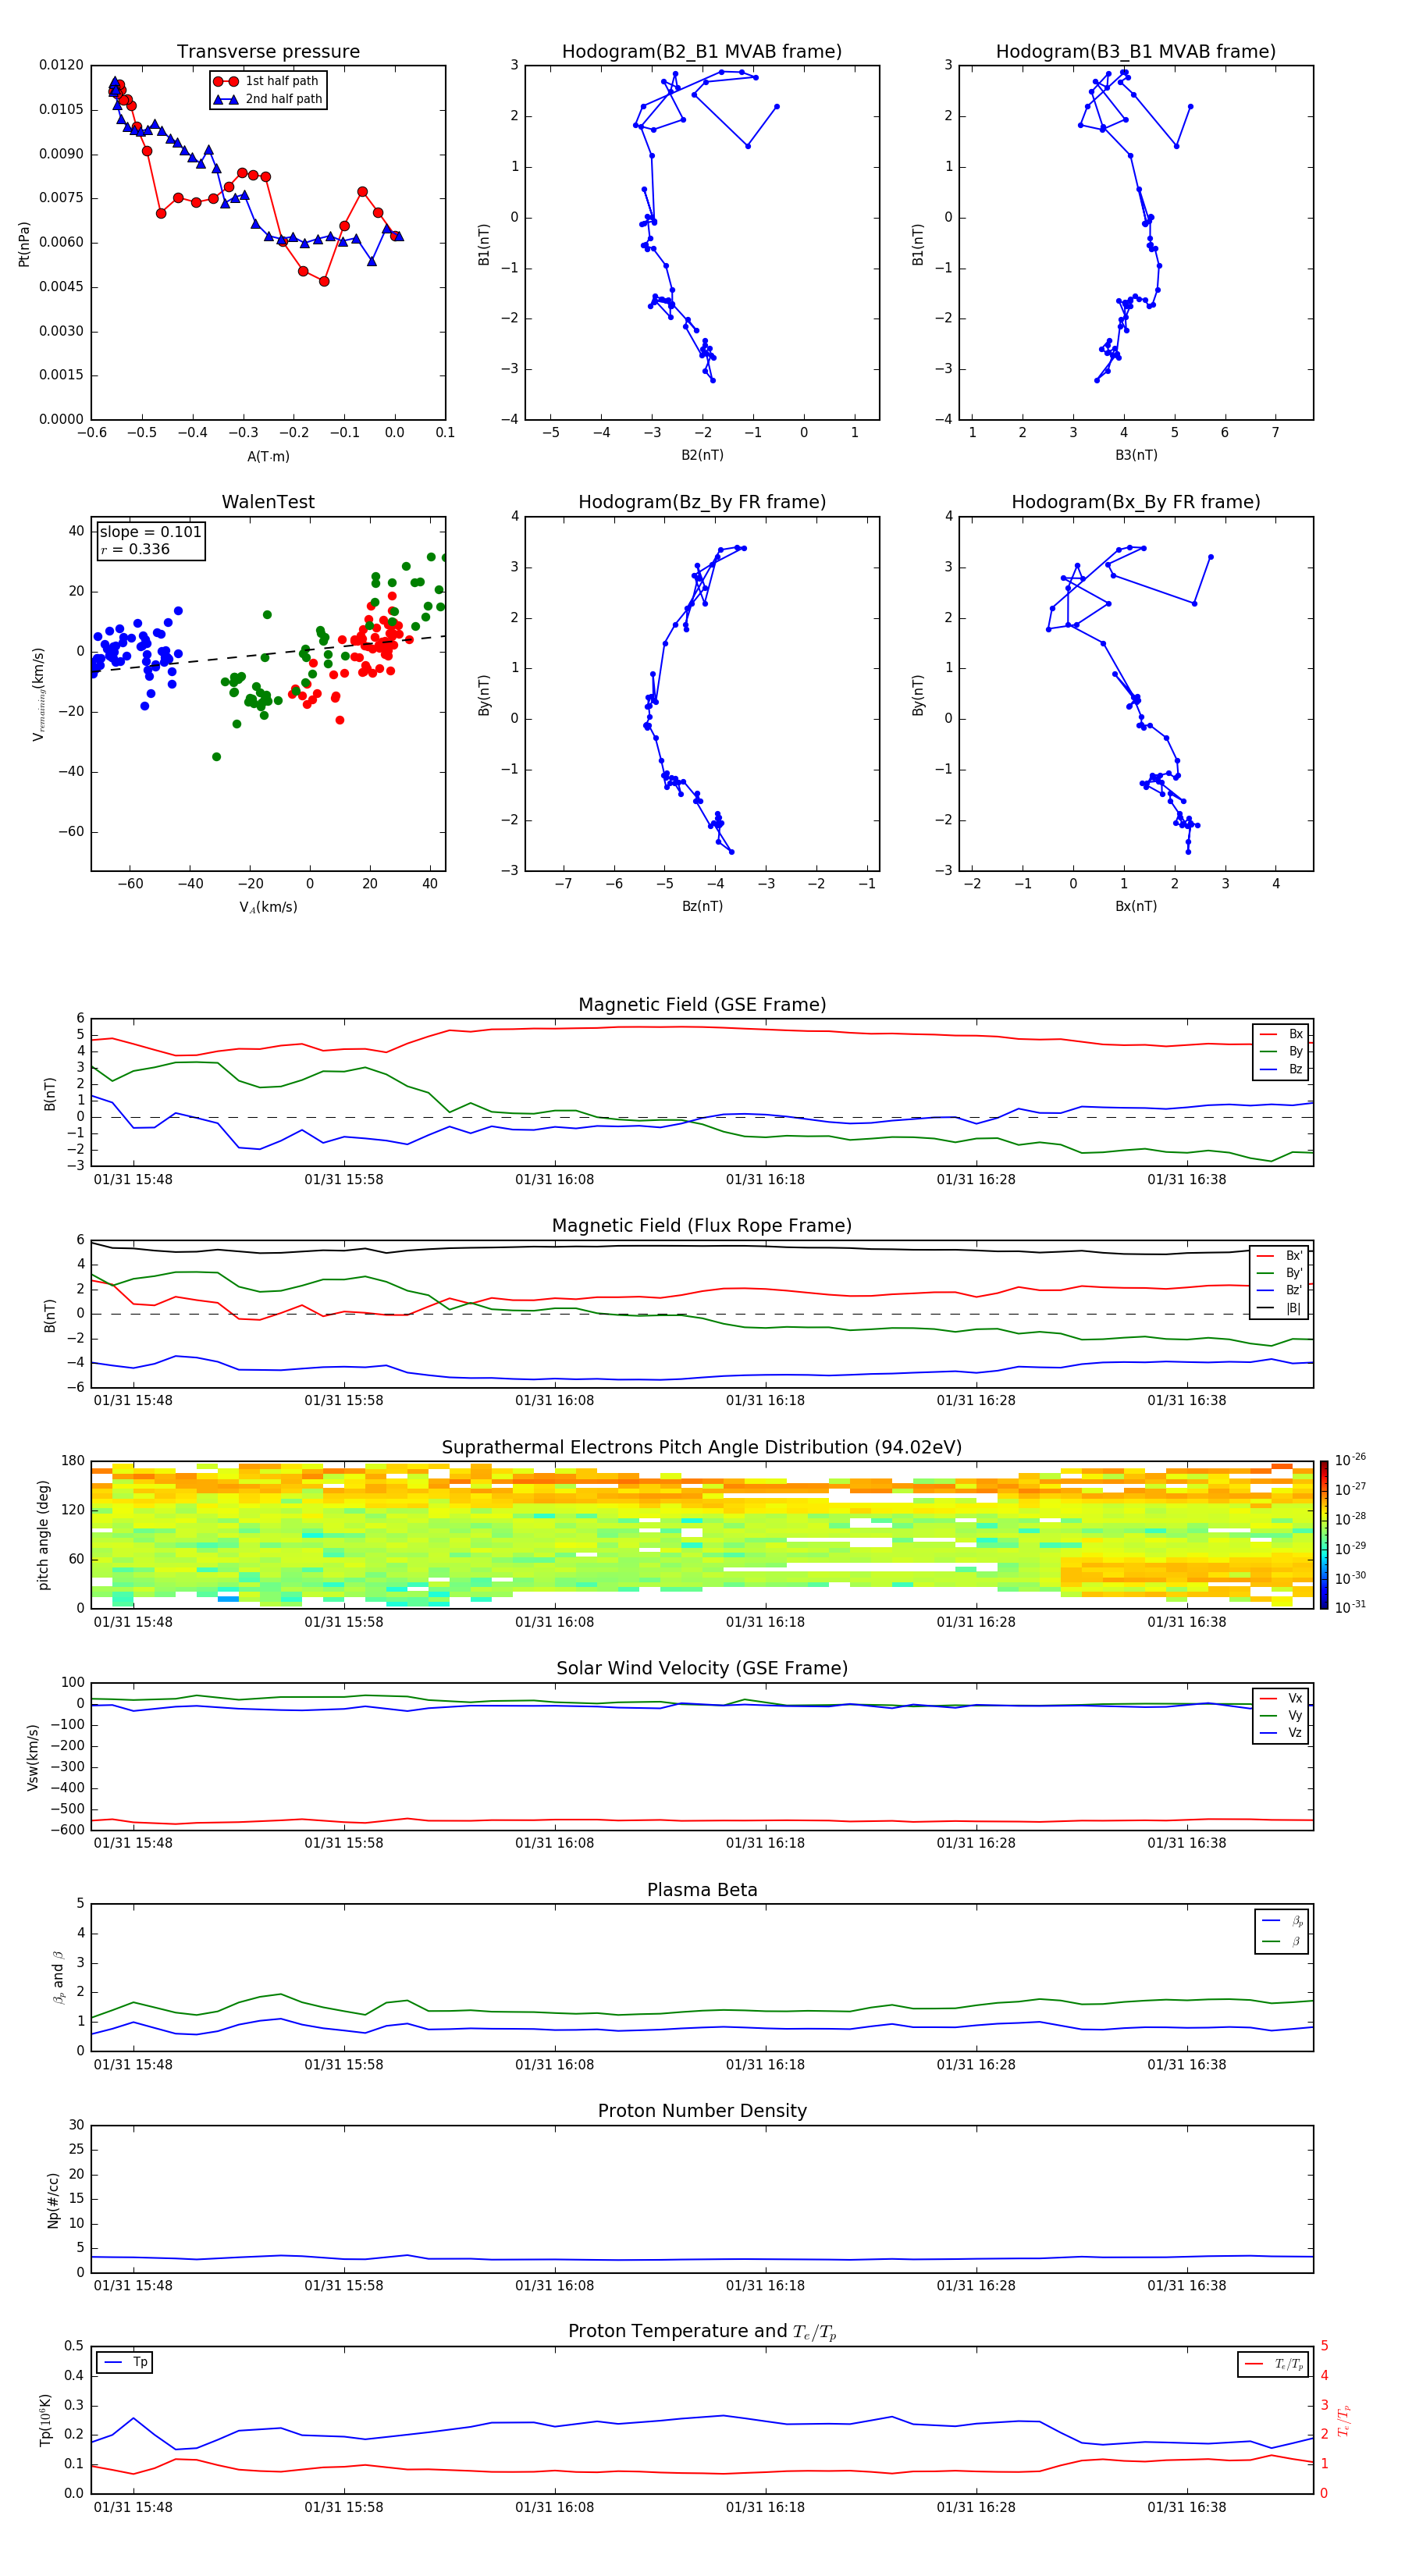This screenshot has height=2576, width=1405.
Task: Click 'Magnetic Field (GSE Frame)' title
Action: [702, 1005]
